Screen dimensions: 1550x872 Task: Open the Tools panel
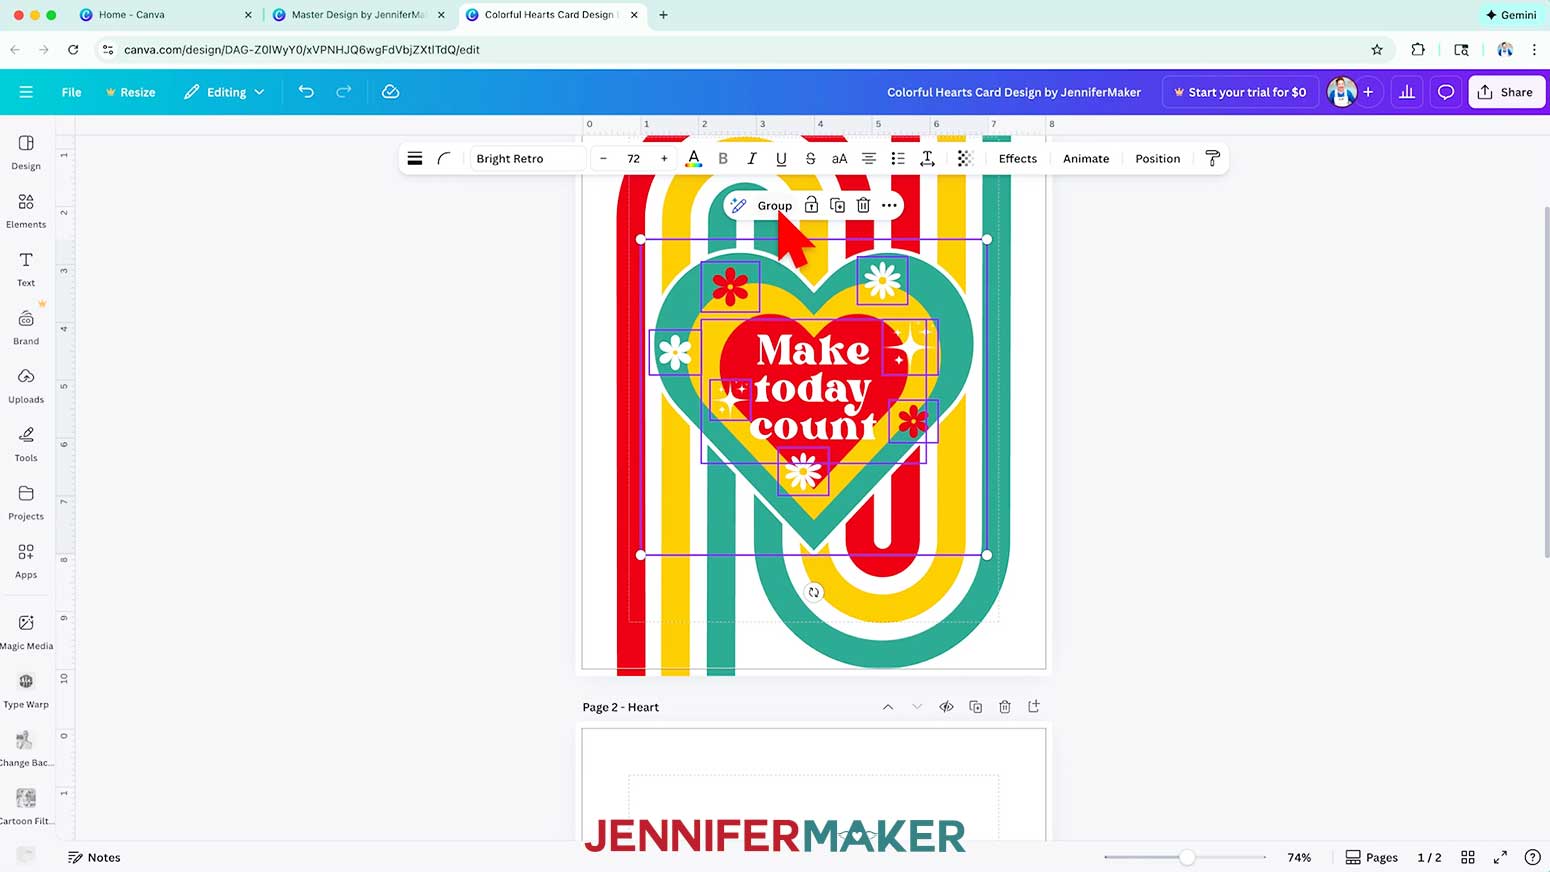(26, 444)
